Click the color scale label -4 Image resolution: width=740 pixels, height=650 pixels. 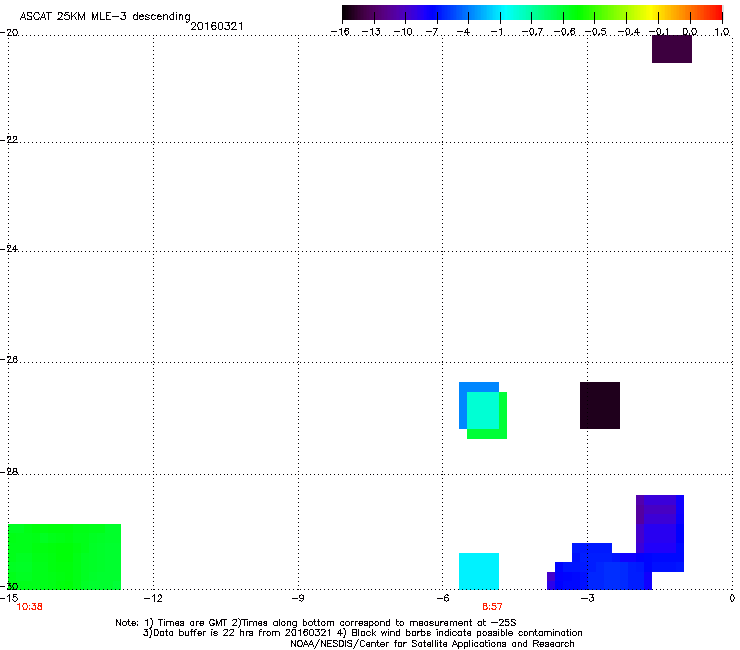click(x=463, y=32)
